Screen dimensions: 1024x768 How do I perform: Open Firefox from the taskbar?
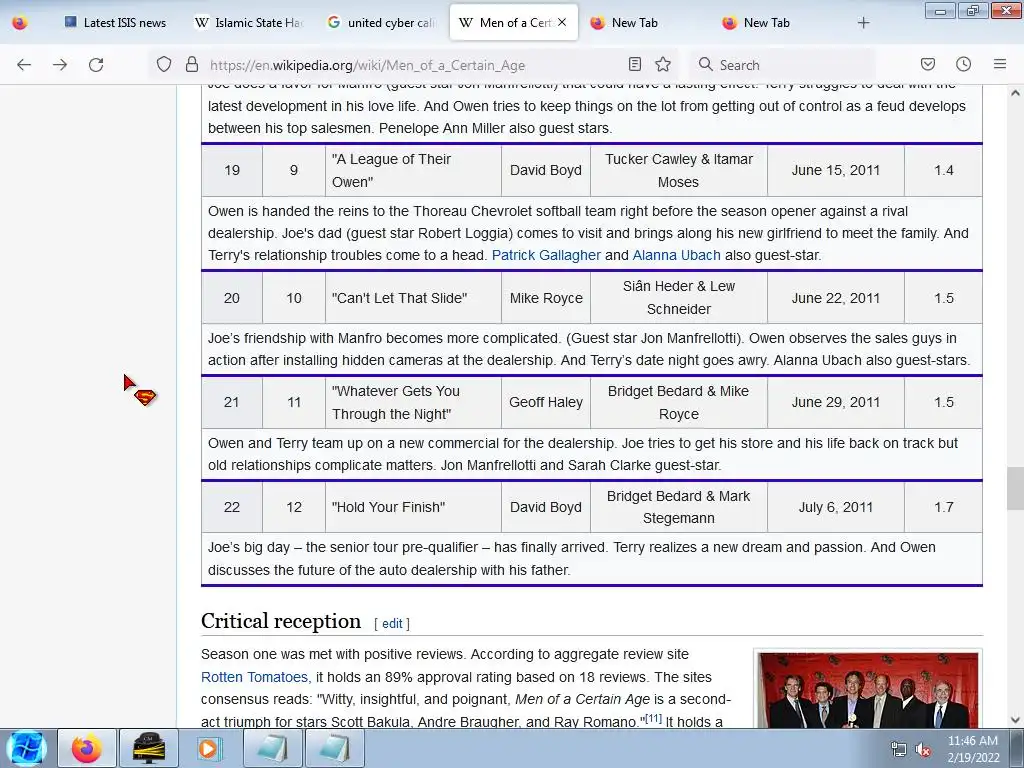pyautogui.click(x=87, y=748)
